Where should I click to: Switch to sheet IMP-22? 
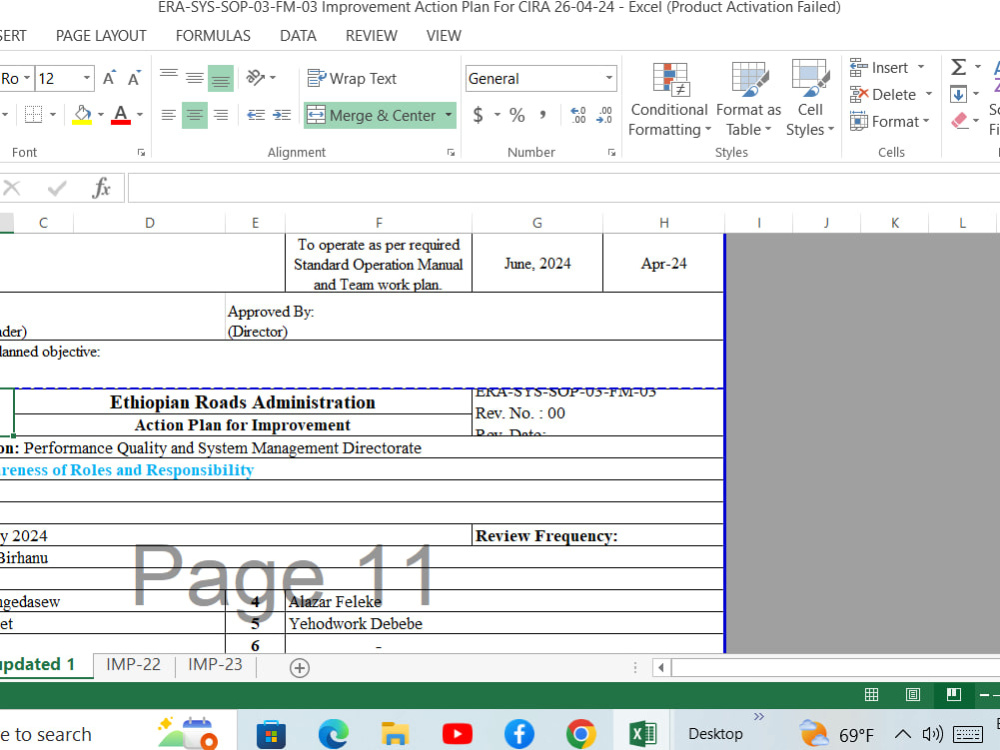click(133, 665)
